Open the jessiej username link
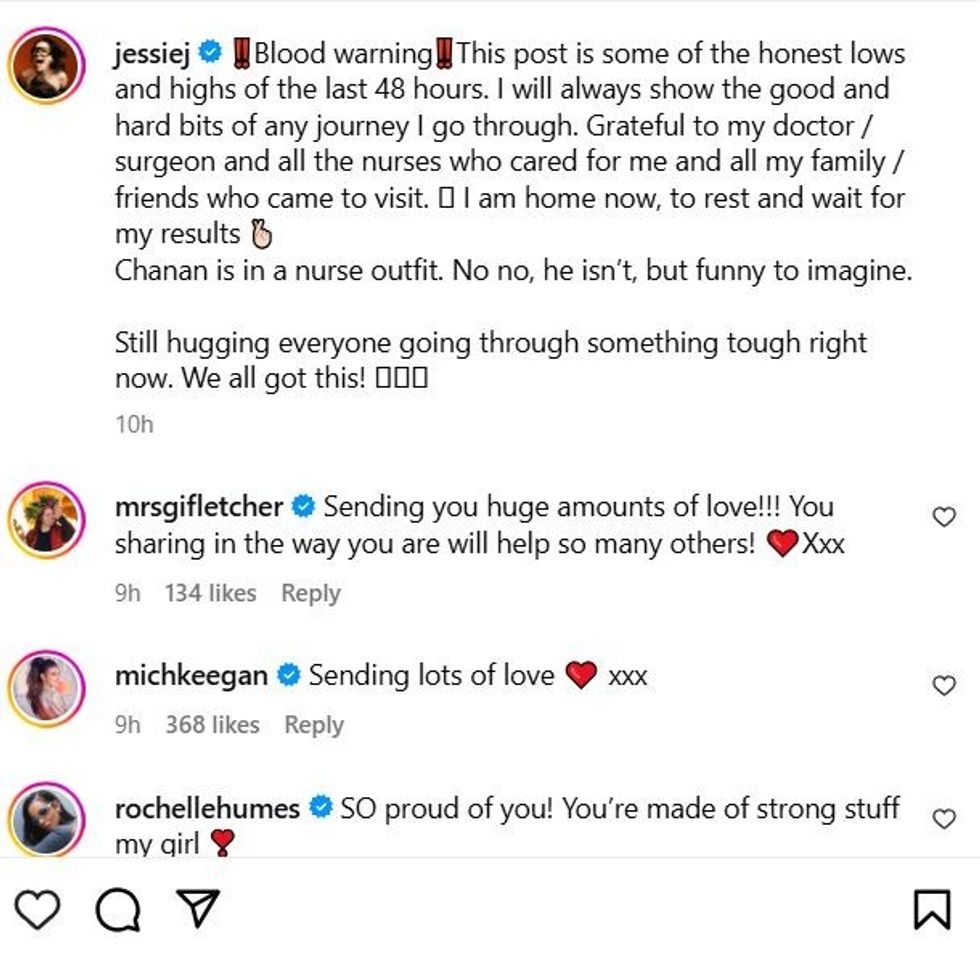Viewport: 980px width, 954px height. (152, 52)
